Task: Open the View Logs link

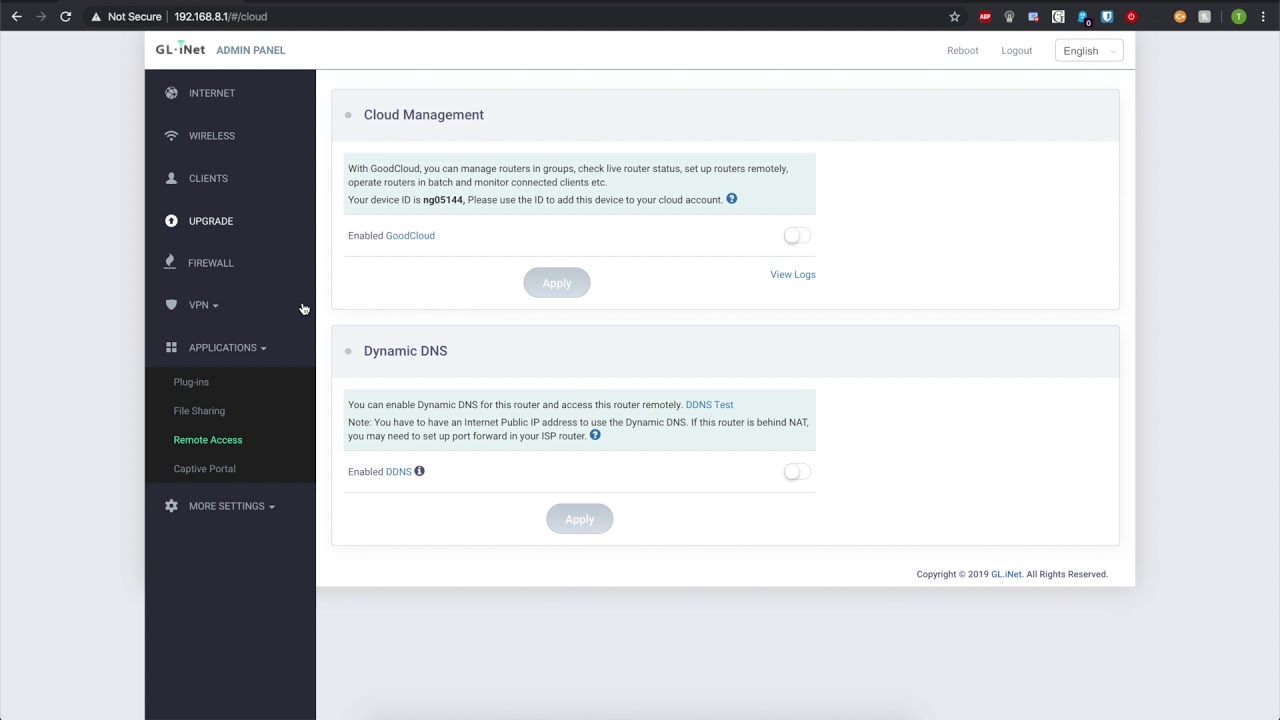Action: coord(793,274)
